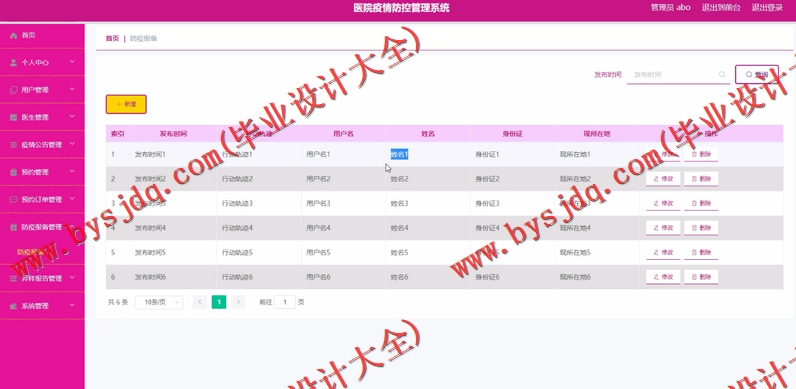The height and width of the screenshot is (389, 796).
Task: Open the 医生管理 sidebar menu
Action: [x=42, y=118]
